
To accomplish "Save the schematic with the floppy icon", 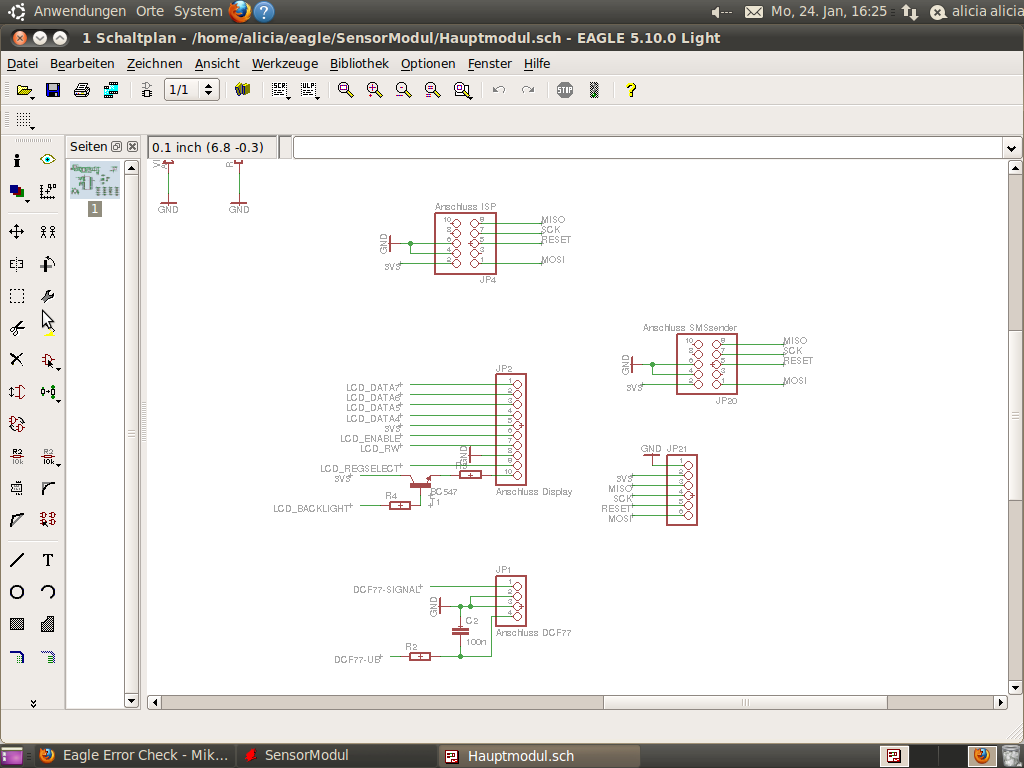I will pyautogui.click(x=53, y=90).
